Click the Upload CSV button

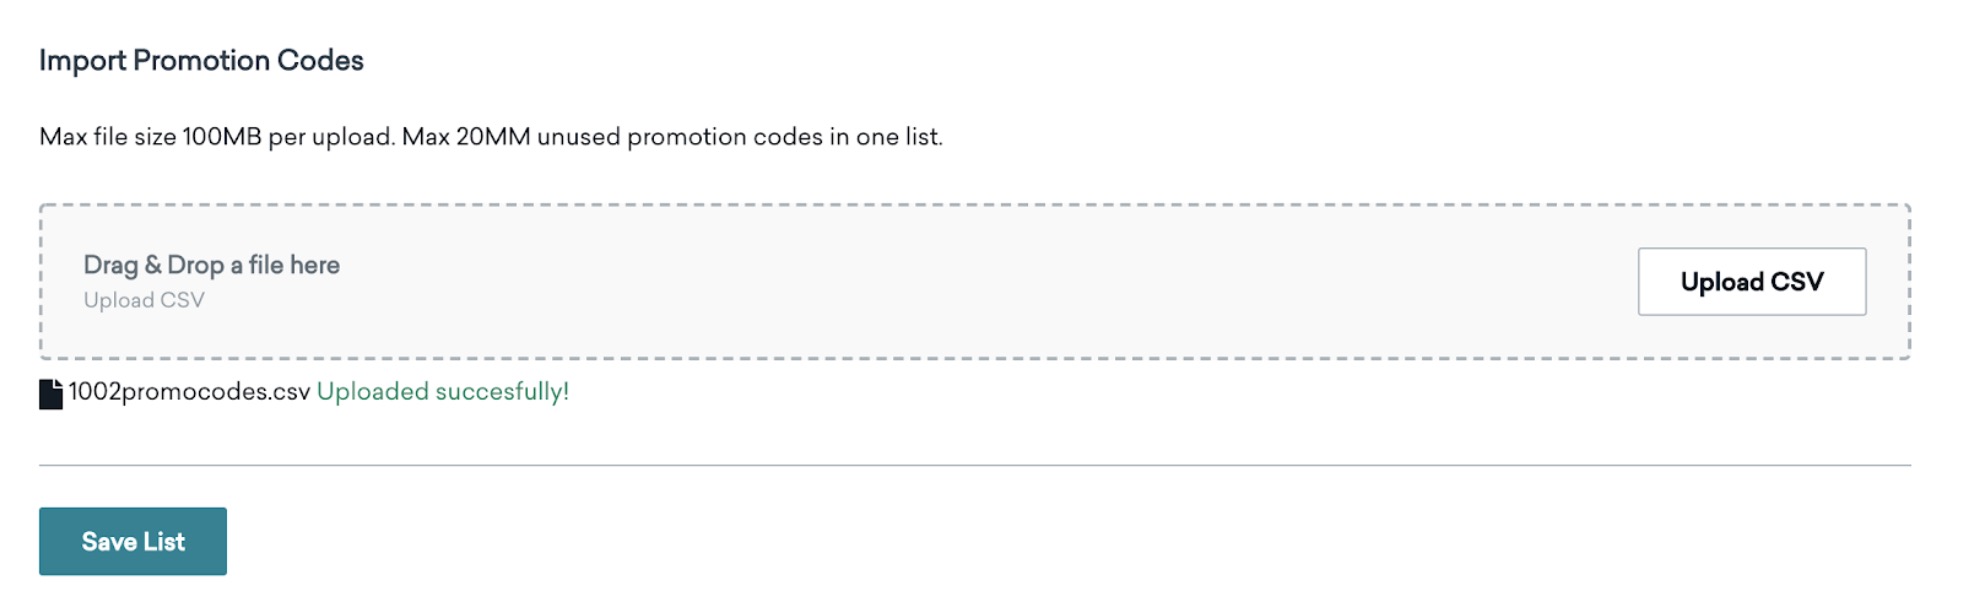click(1751, 282)
